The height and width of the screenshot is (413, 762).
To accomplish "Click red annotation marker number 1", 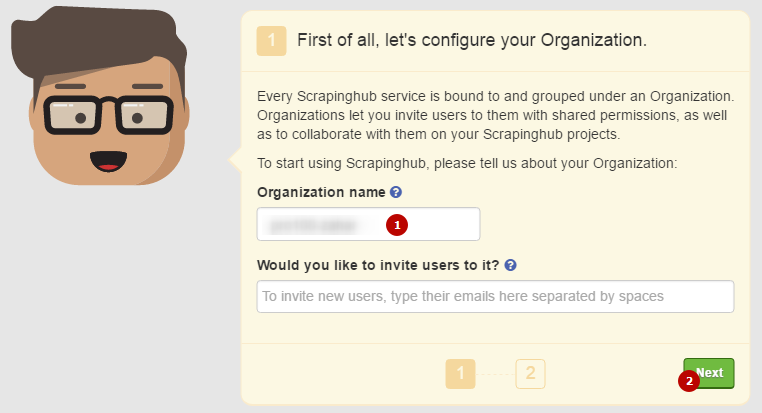I will pos(397,225).
